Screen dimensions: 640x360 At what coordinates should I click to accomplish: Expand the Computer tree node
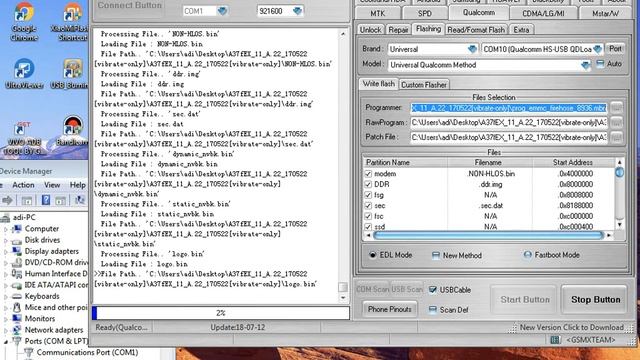click(x=6, y=229)
